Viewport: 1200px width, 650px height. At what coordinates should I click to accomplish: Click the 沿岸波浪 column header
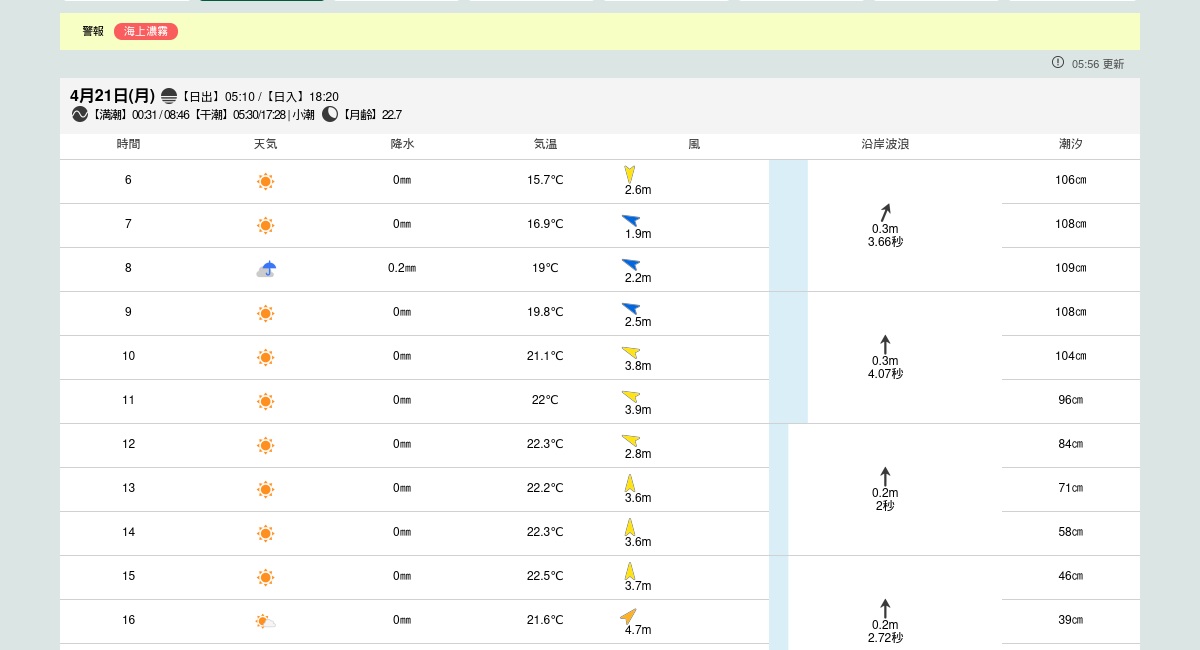(x=885, y=145)
